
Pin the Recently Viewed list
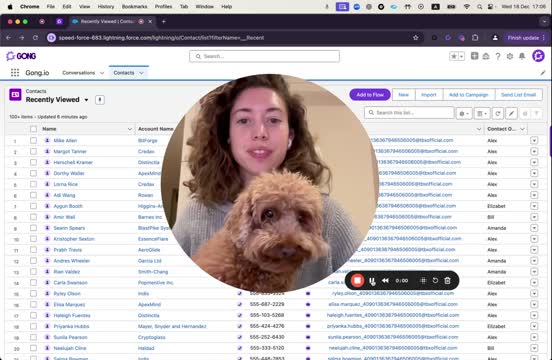pyautogui.click(x=100, y=100)
